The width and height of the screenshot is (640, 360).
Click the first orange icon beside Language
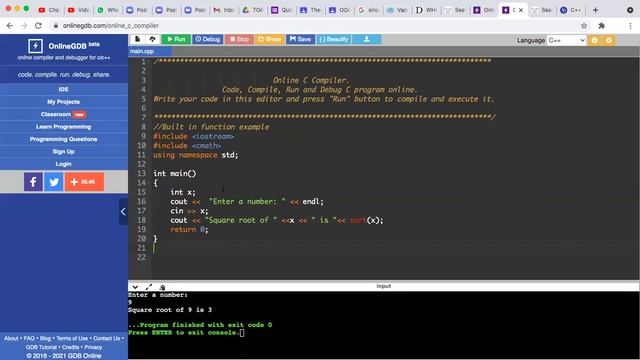[595, 40]
